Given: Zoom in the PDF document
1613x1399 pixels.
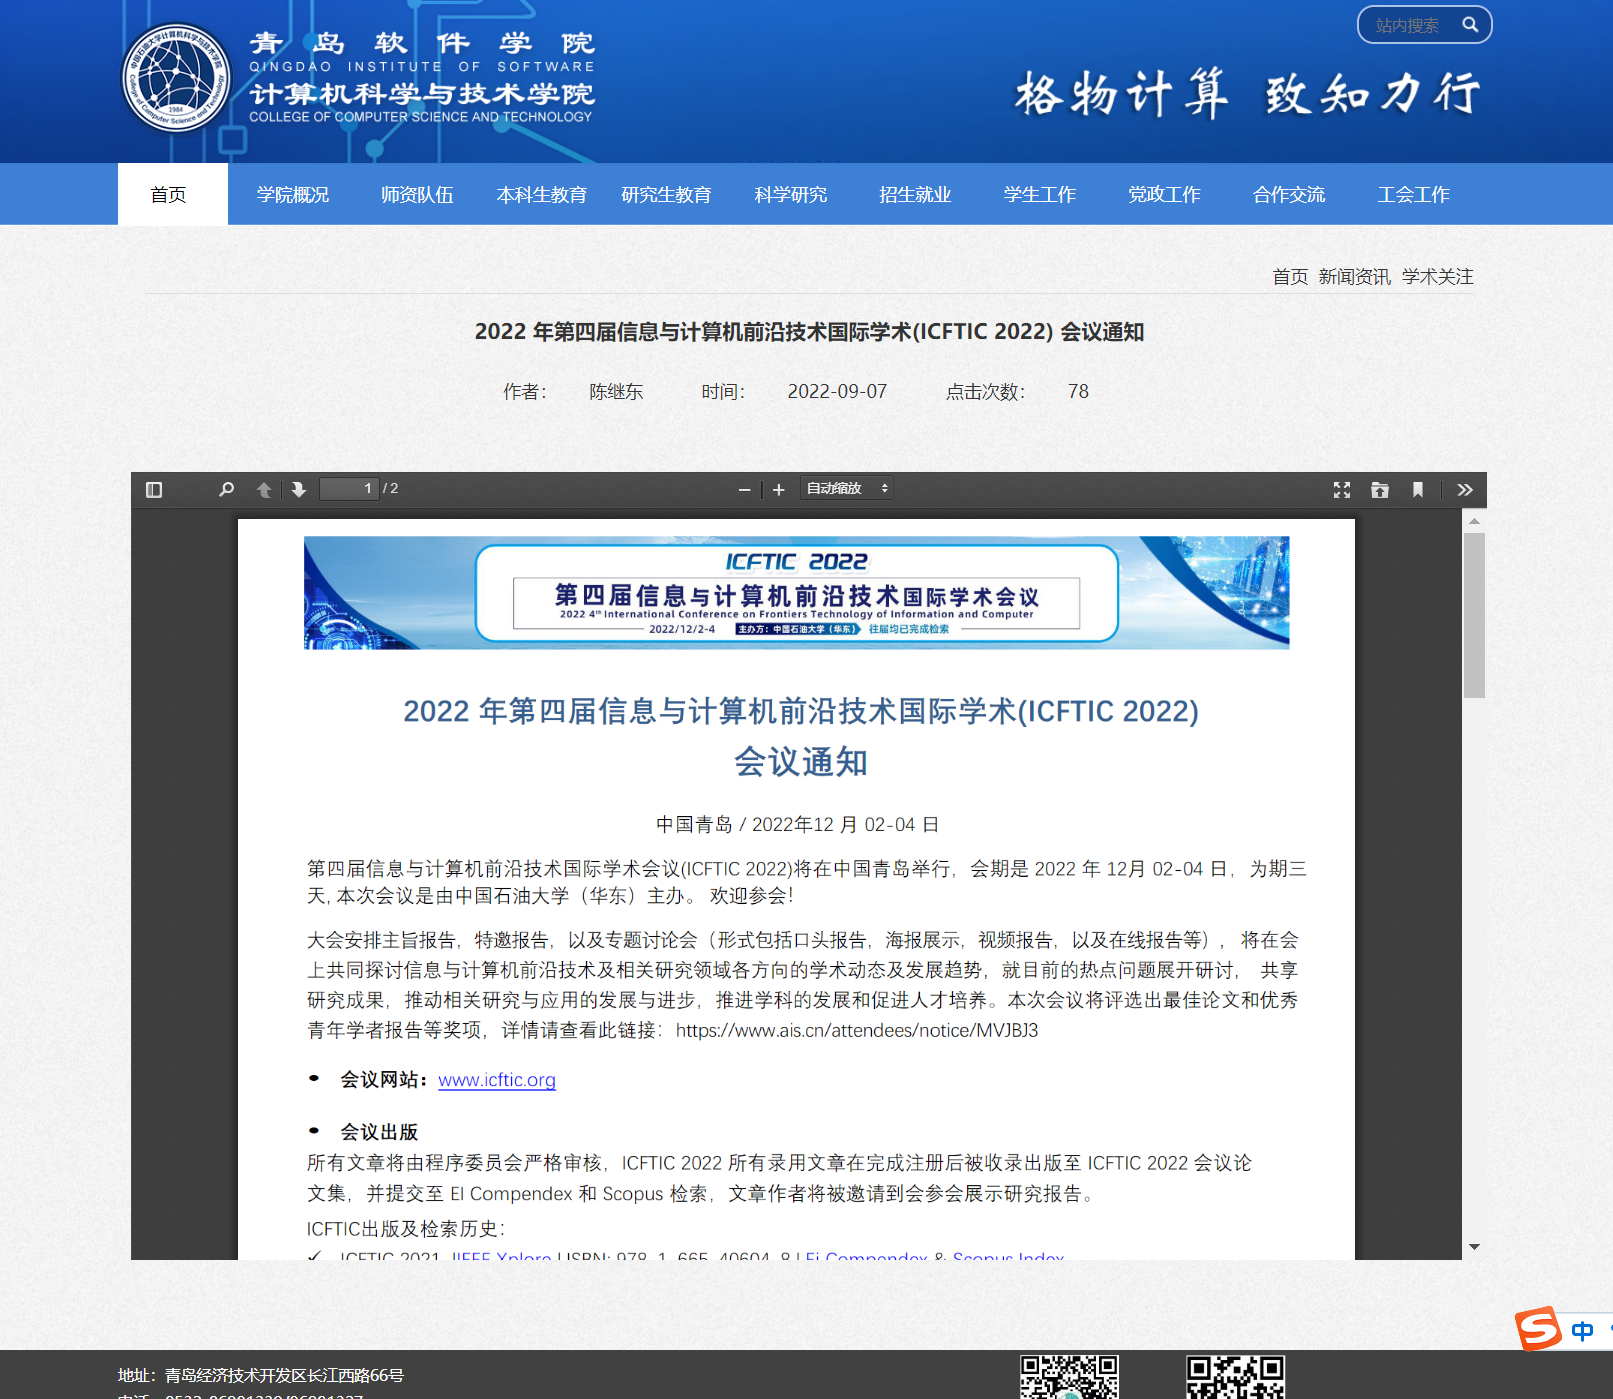Looking at the screenshot, I should click(779, 490).
